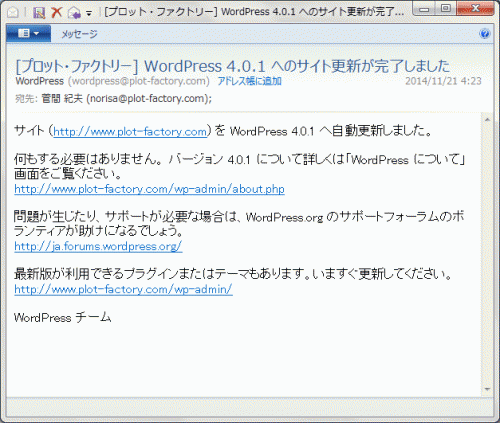Open the http://www.plot-factory.com site link
The width and height of the screenshot is (500, 423).
130,132
